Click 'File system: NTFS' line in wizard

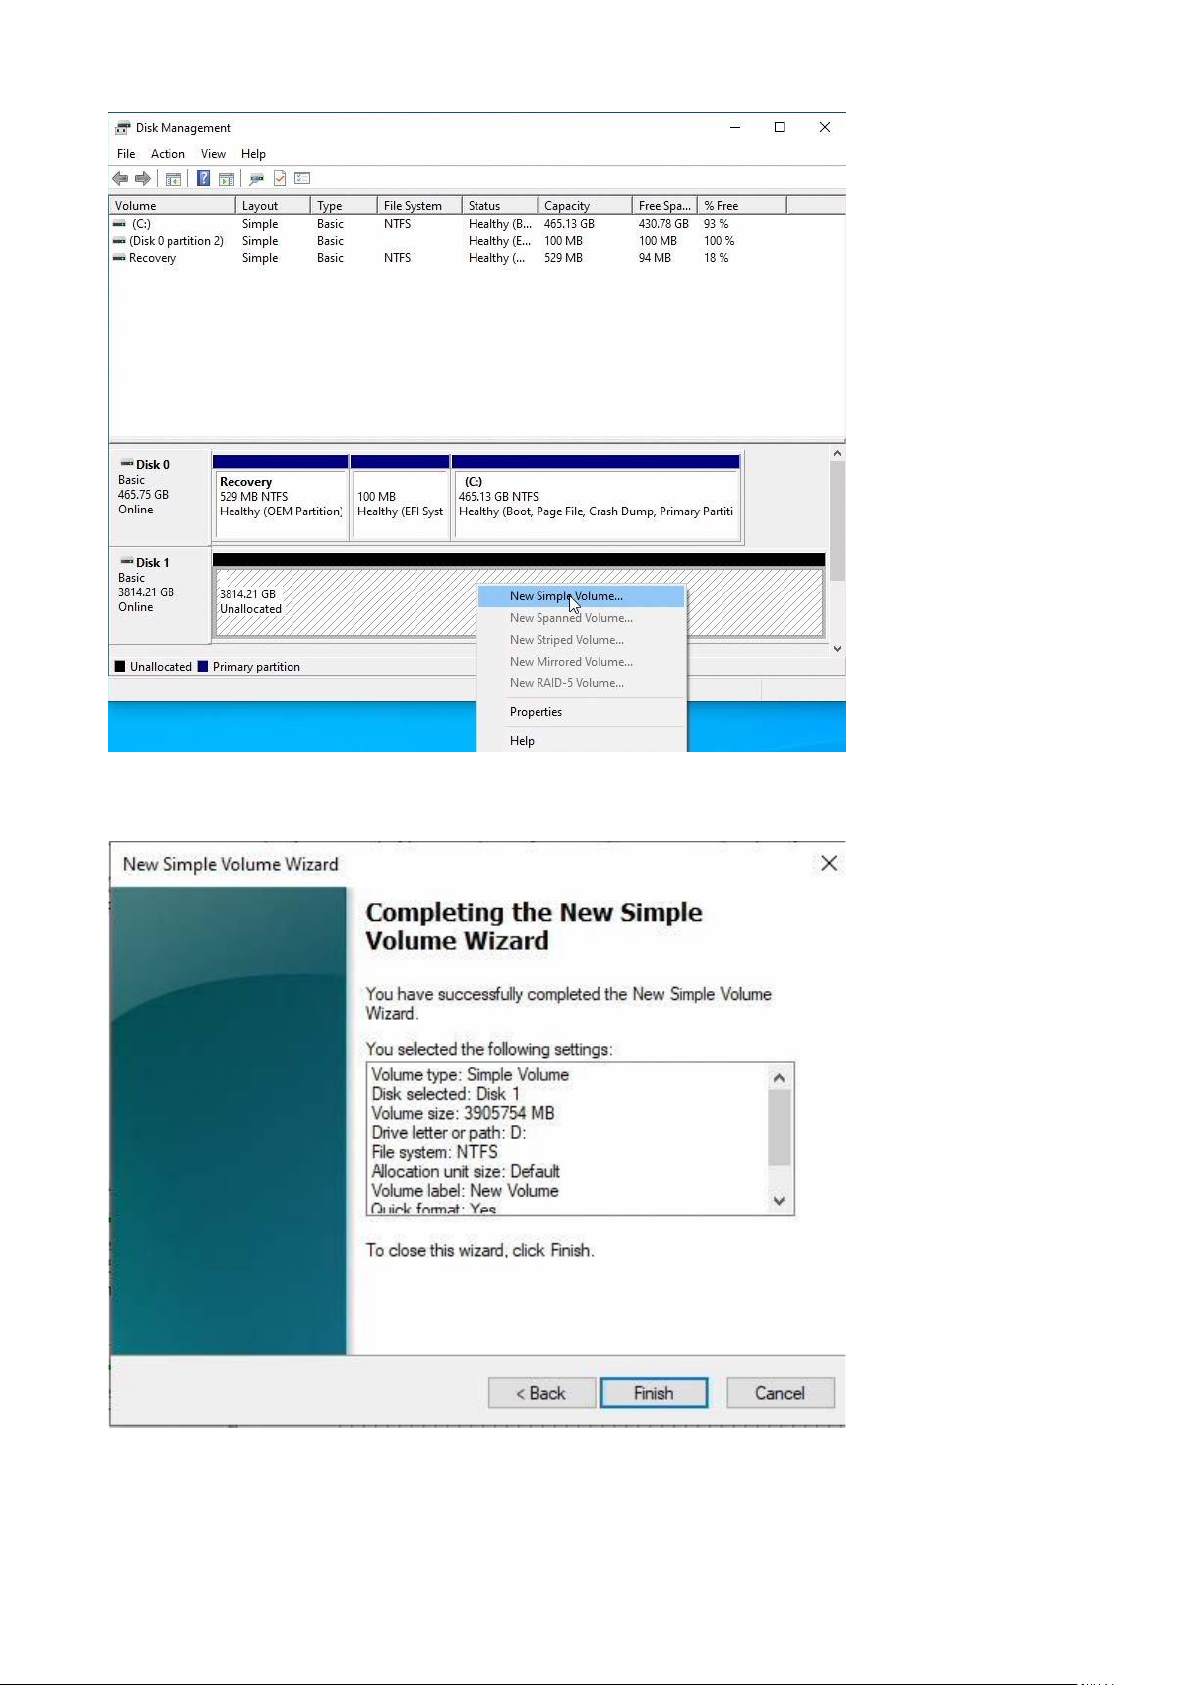coord(435,1152)
